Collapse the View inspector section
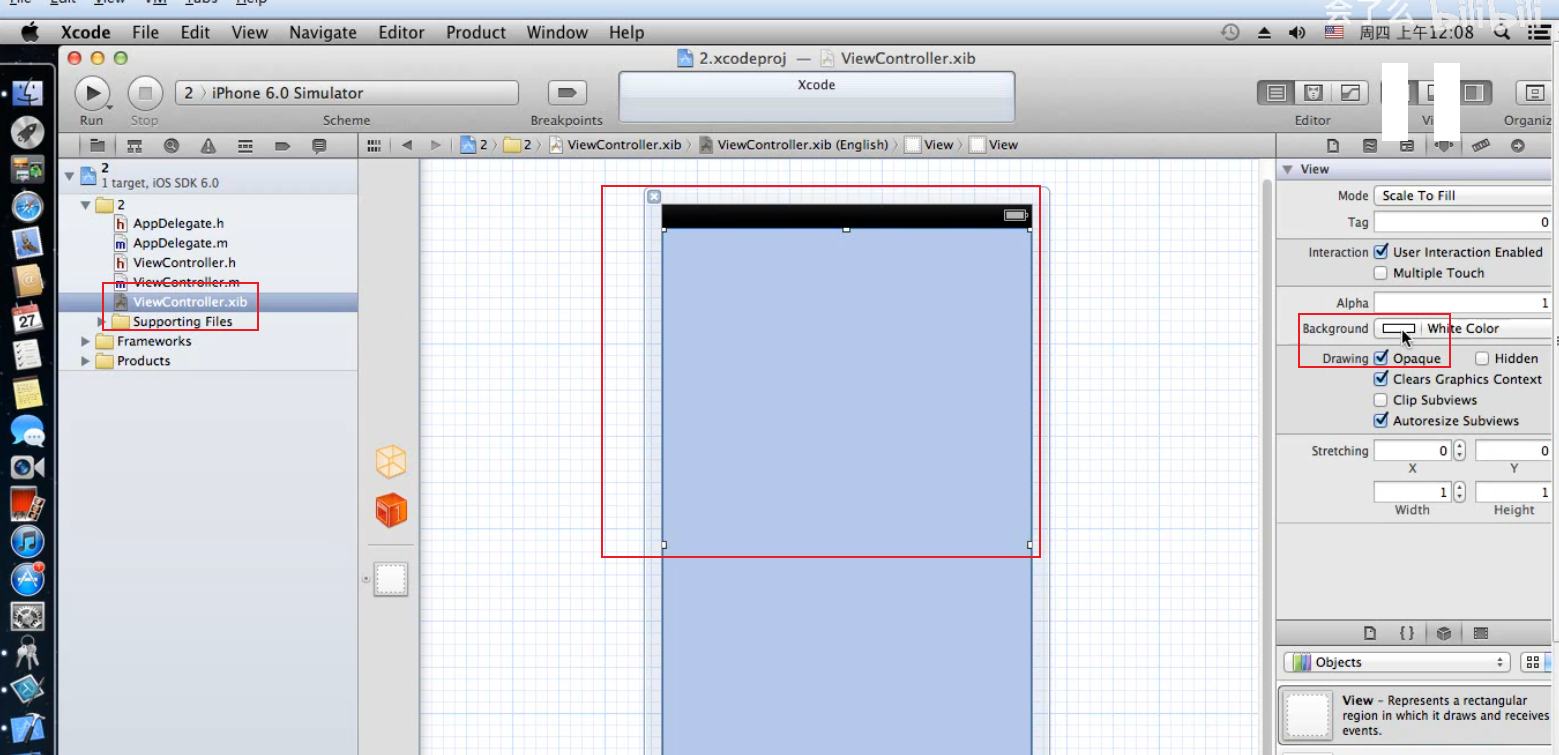The width and height of the screenshot is (1559, 755). tap(1288, 169)
